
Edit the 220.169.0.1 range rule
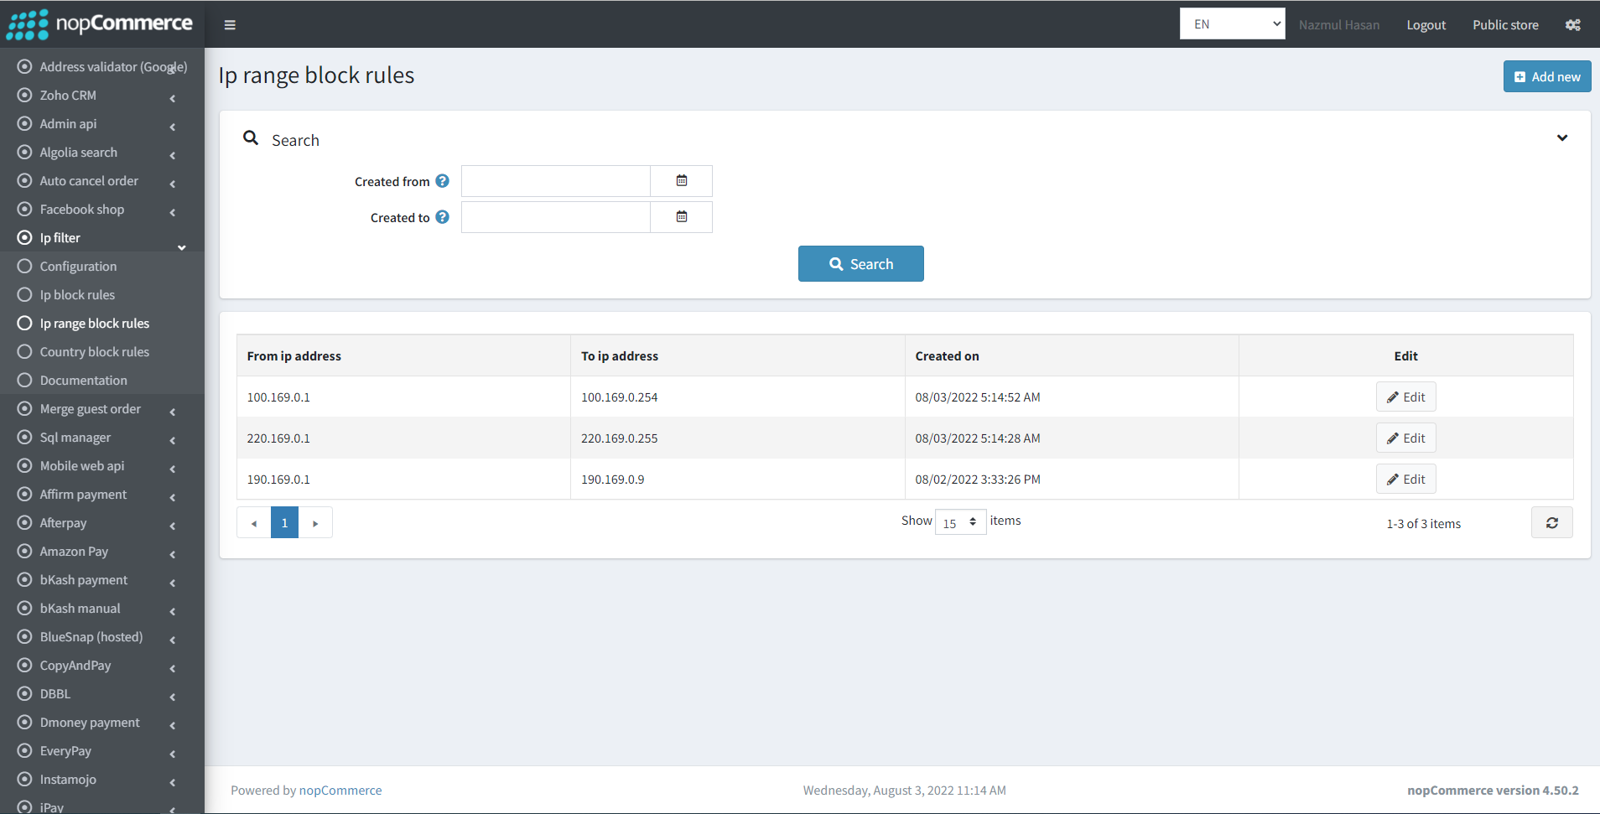click(1406, 438)
